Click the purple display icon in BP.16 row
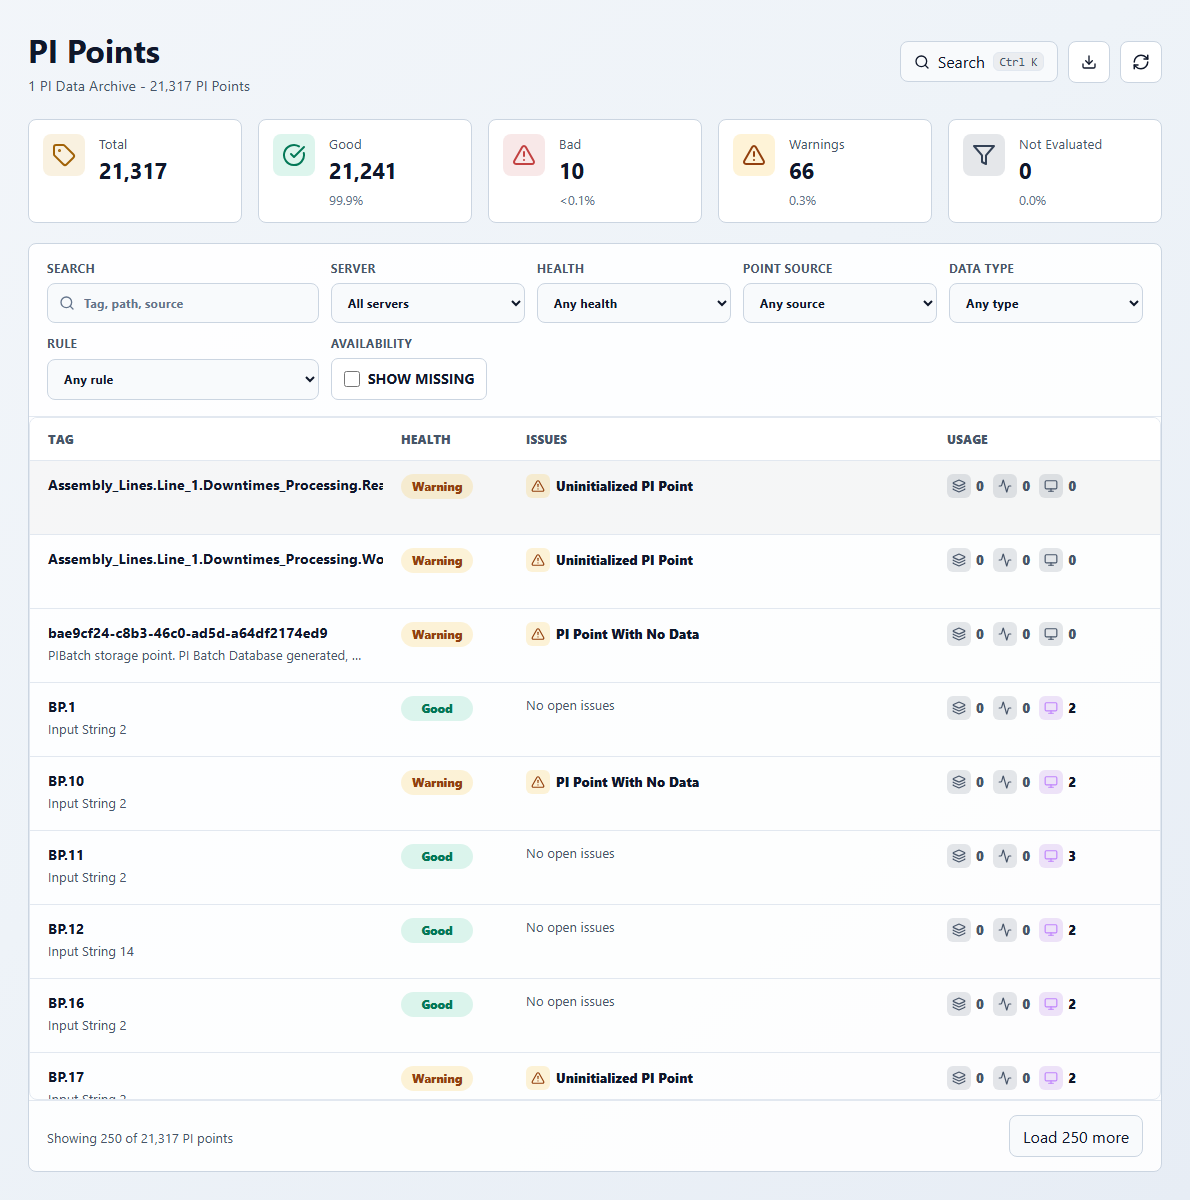This screenshot has height=1200, width=1190. click(x=1051, y=1004)
